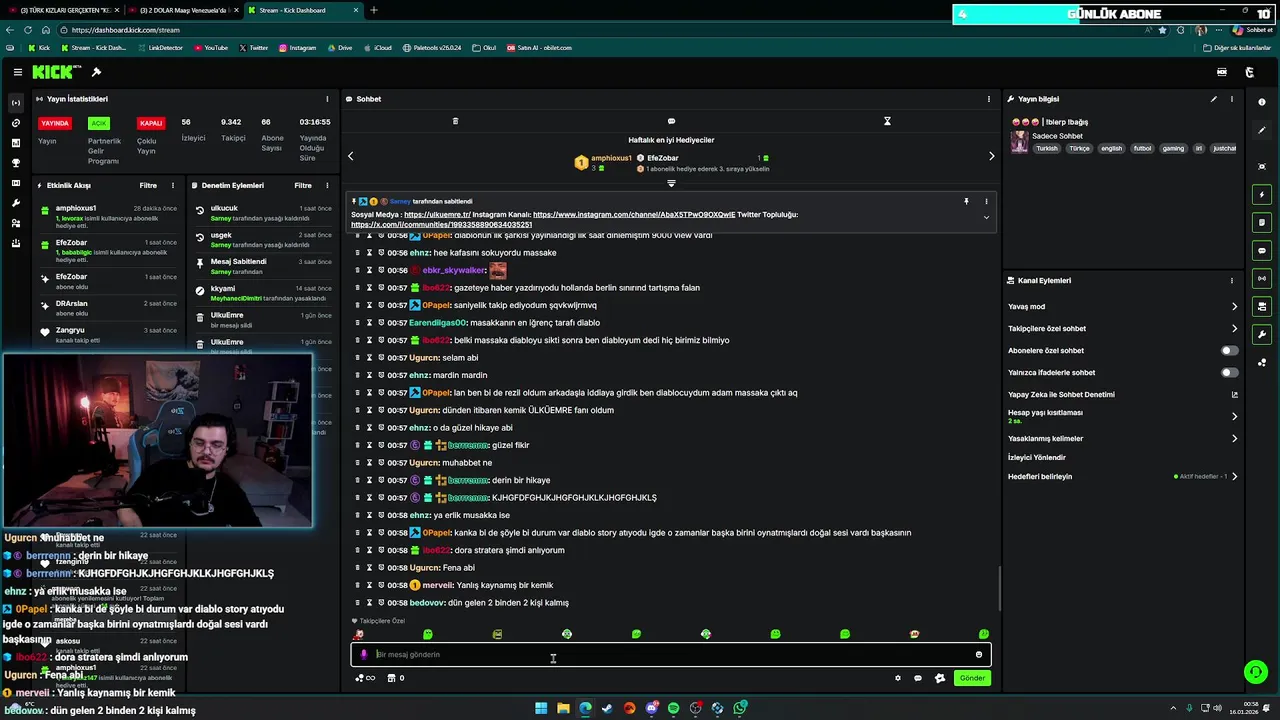The width and height of the screenshot is (1280, 720).
Task: Click the Turkish tag chip
Action: tap(1047, 148)
